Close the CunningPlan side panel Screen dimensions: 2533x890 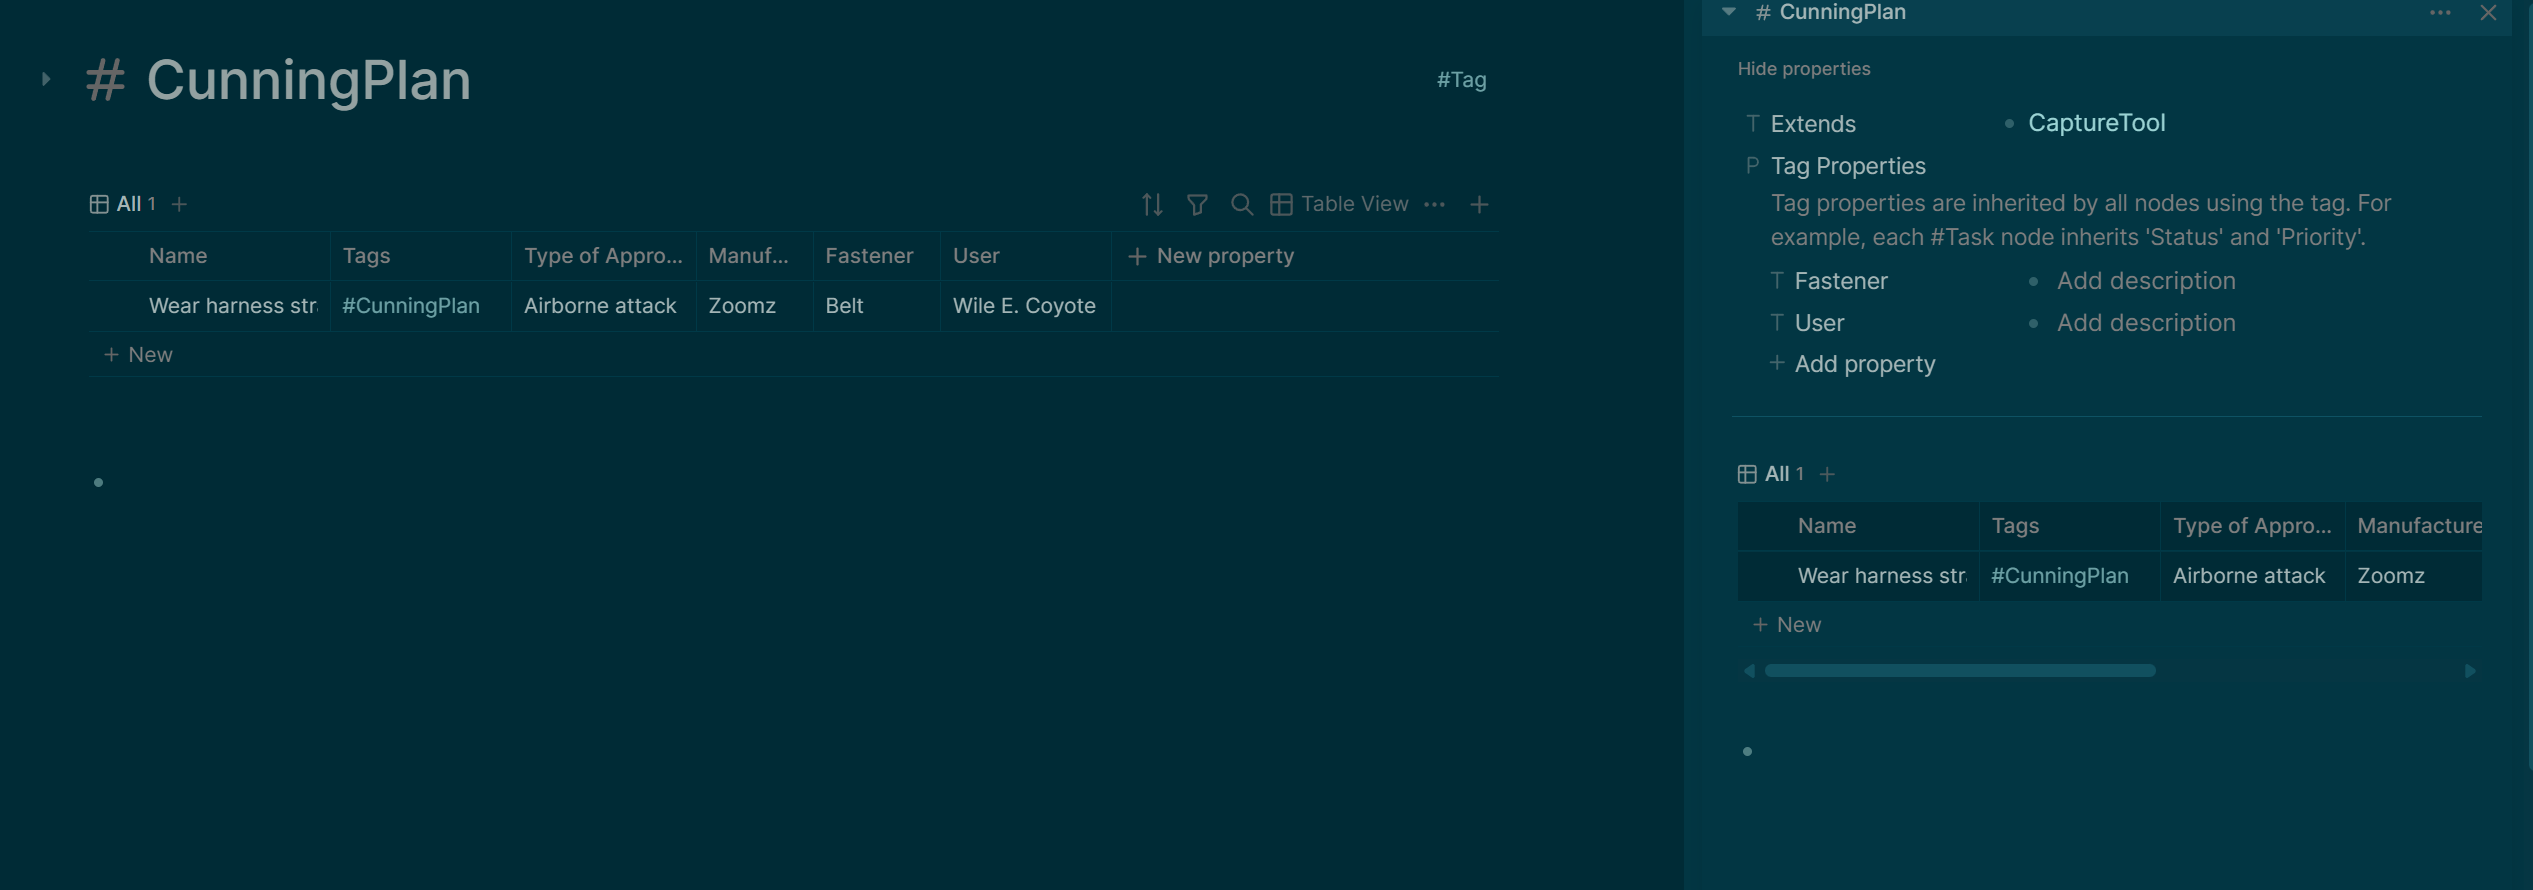[2488, 13]
